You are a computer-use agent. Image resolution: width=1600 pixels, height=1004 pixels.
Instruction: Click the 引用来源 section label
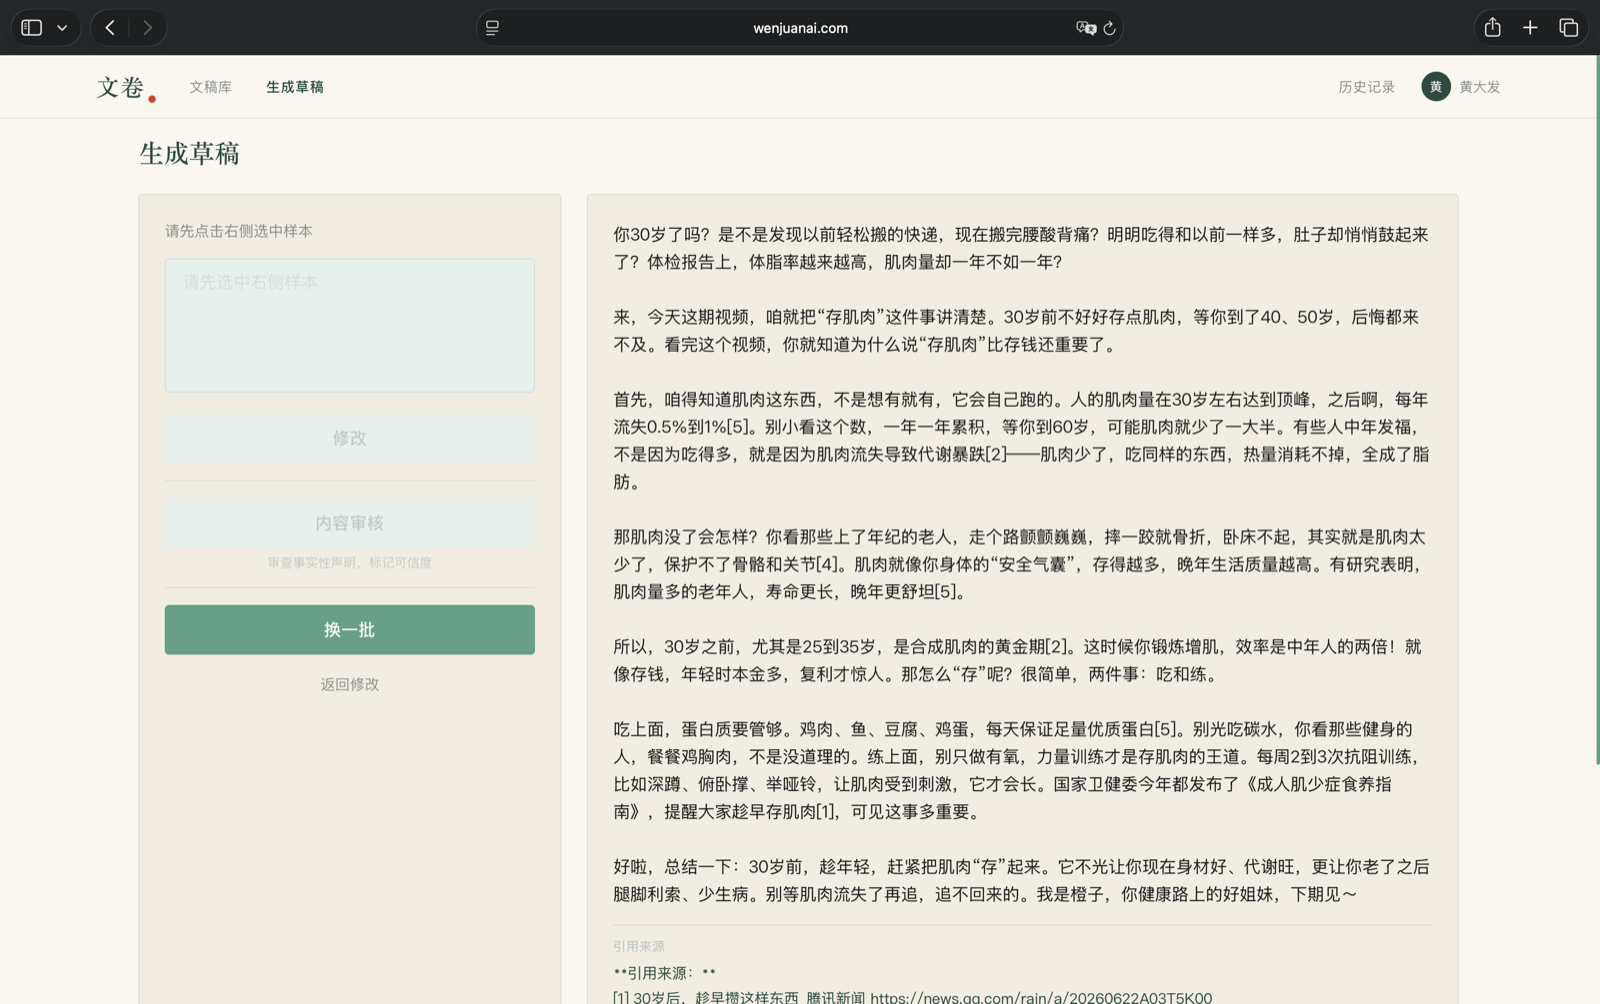[x=639, y=946]
